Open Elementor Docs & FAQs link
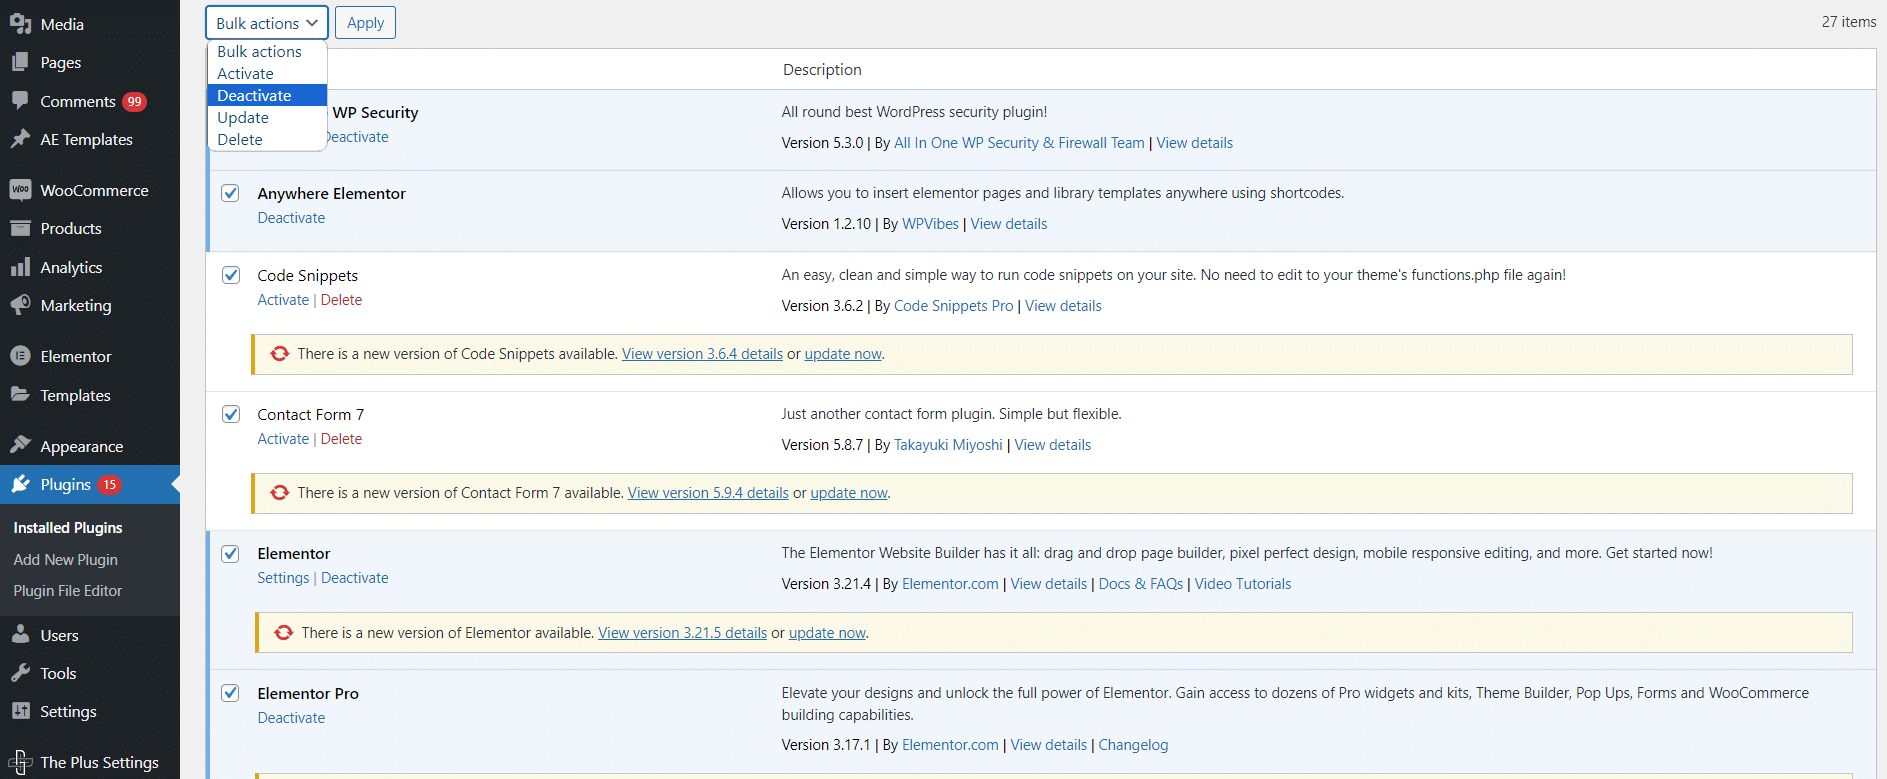The width and height of the screenshot is (1887, 779). coord(1141,584)
